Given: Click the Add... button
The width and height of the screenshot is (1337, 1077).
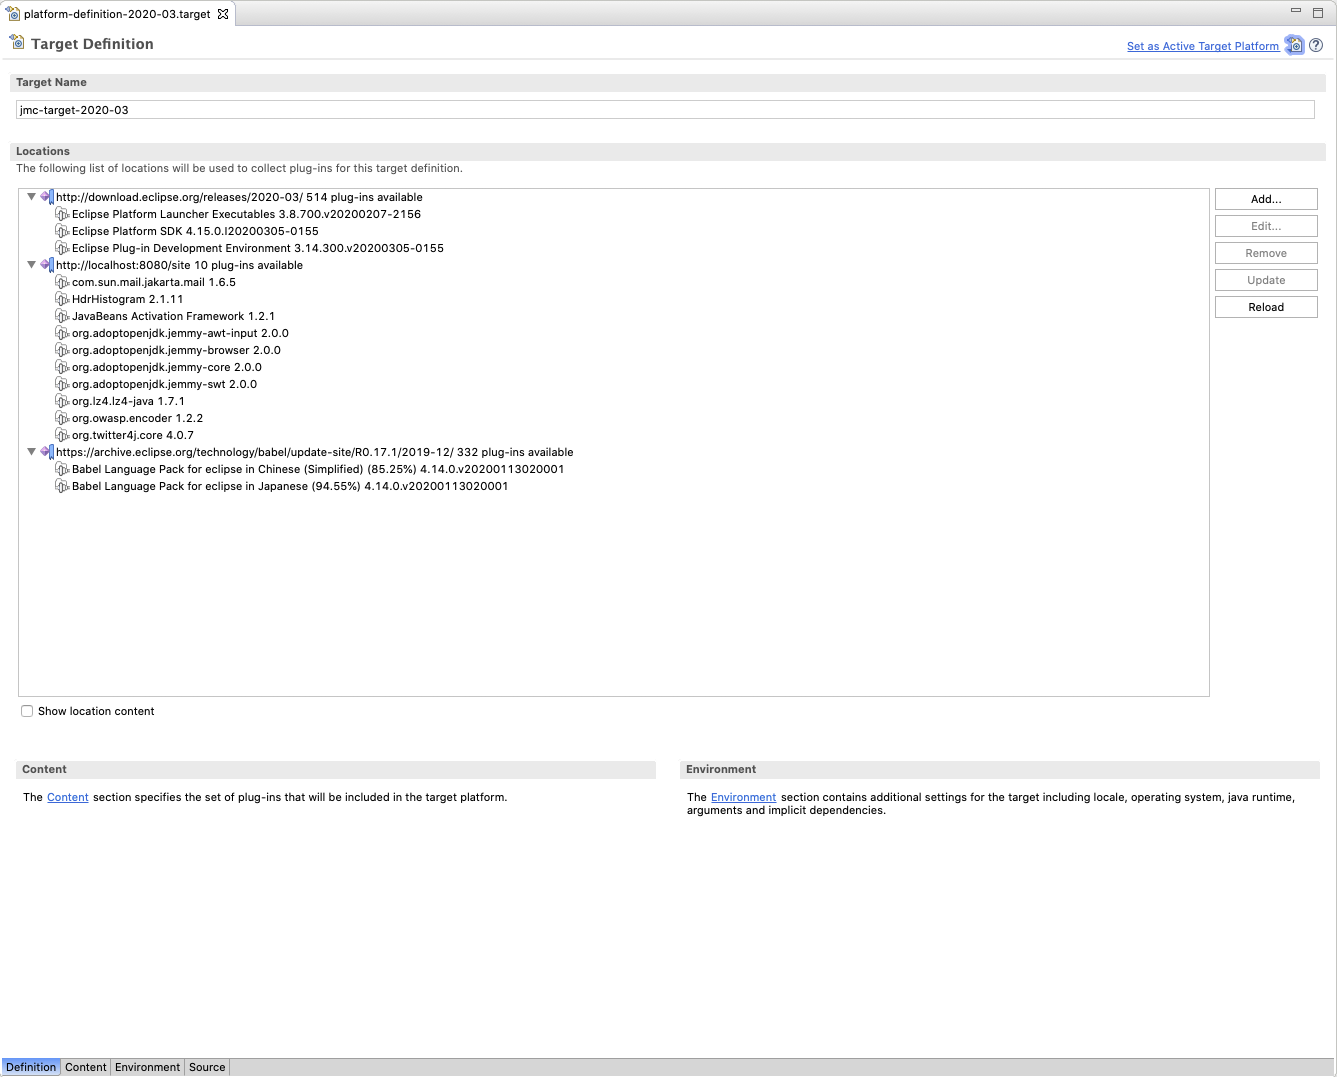Looking at the screenshot, I should coord(1266,199).
